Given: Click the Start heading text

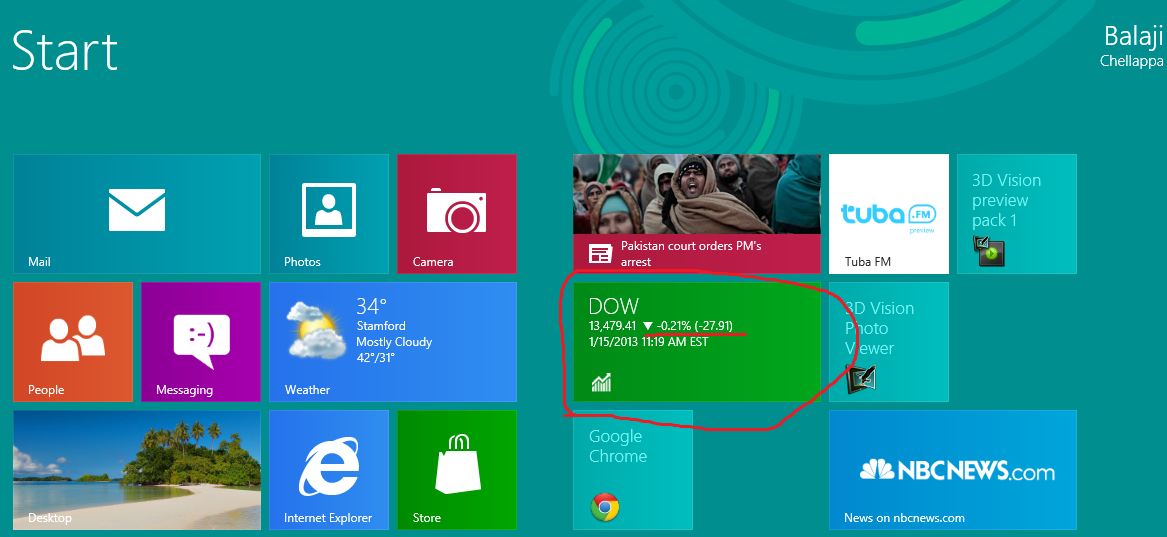Looking at the screenshot, I should [65, 51].
